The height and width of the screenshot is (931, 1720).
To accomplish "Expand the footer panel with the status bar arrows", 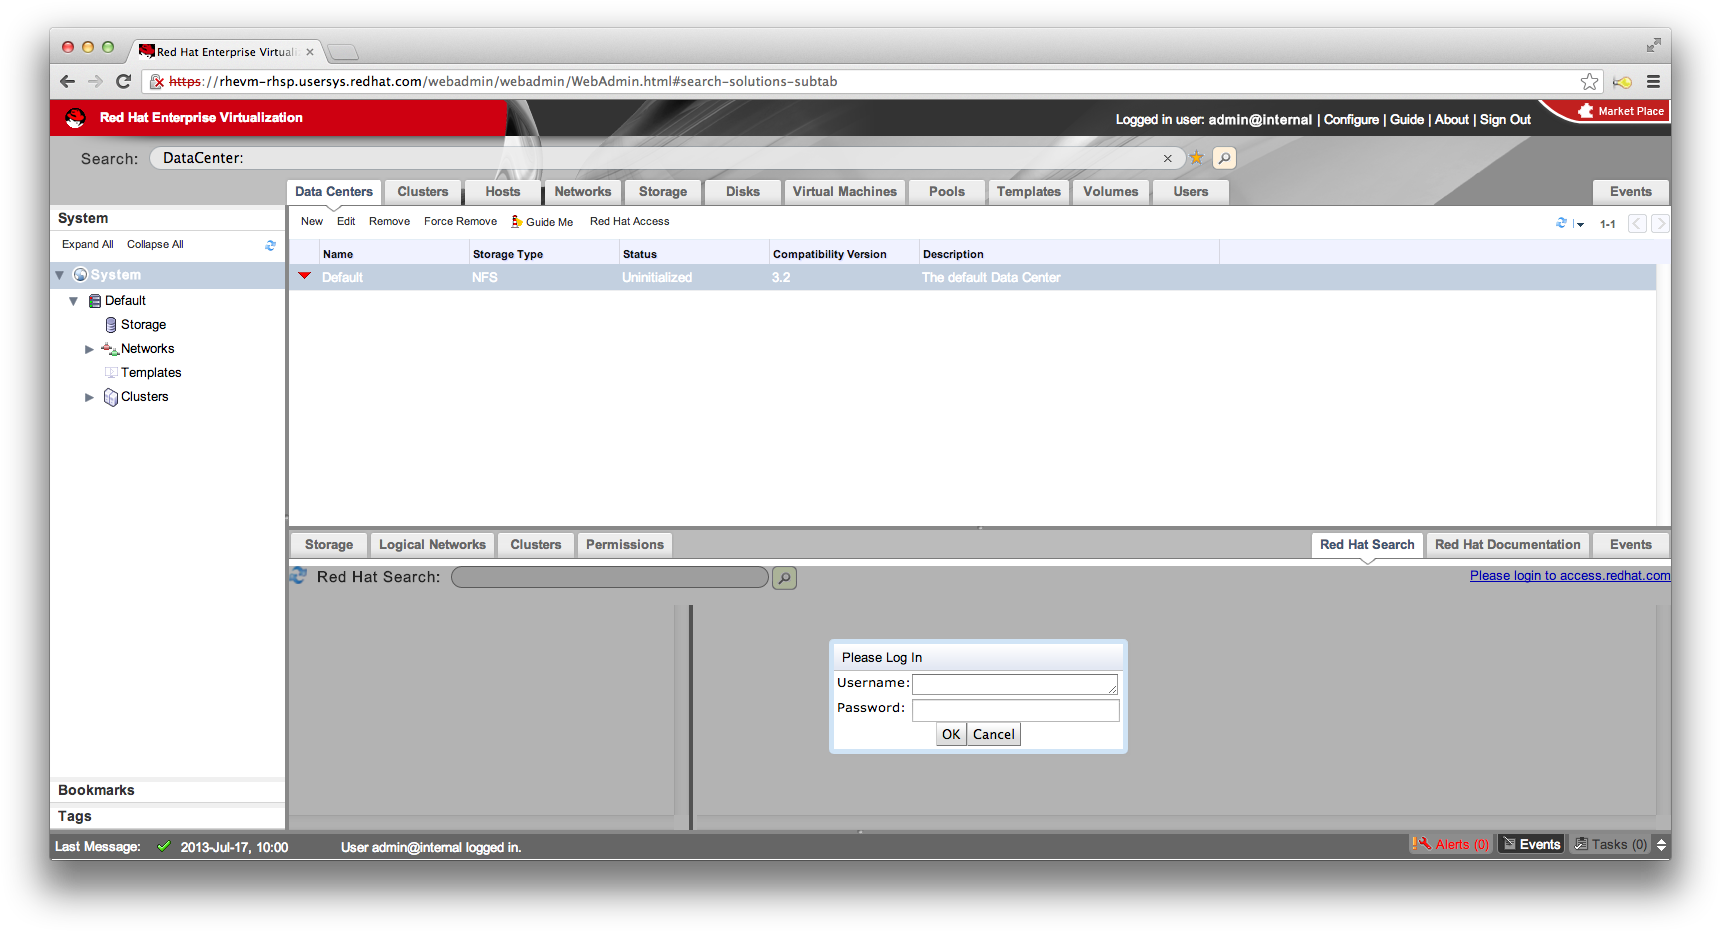I will tap(1661, 845).
